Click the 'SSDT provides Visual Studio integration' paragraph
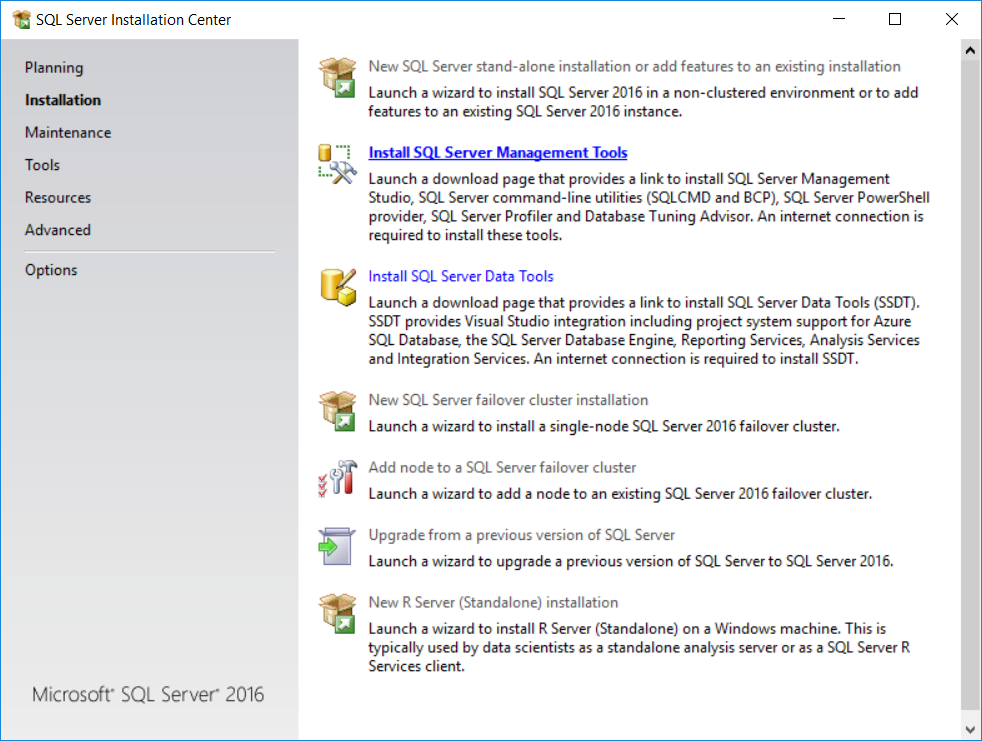The height and width of the screenshot is (741, 982). [644, 331]
